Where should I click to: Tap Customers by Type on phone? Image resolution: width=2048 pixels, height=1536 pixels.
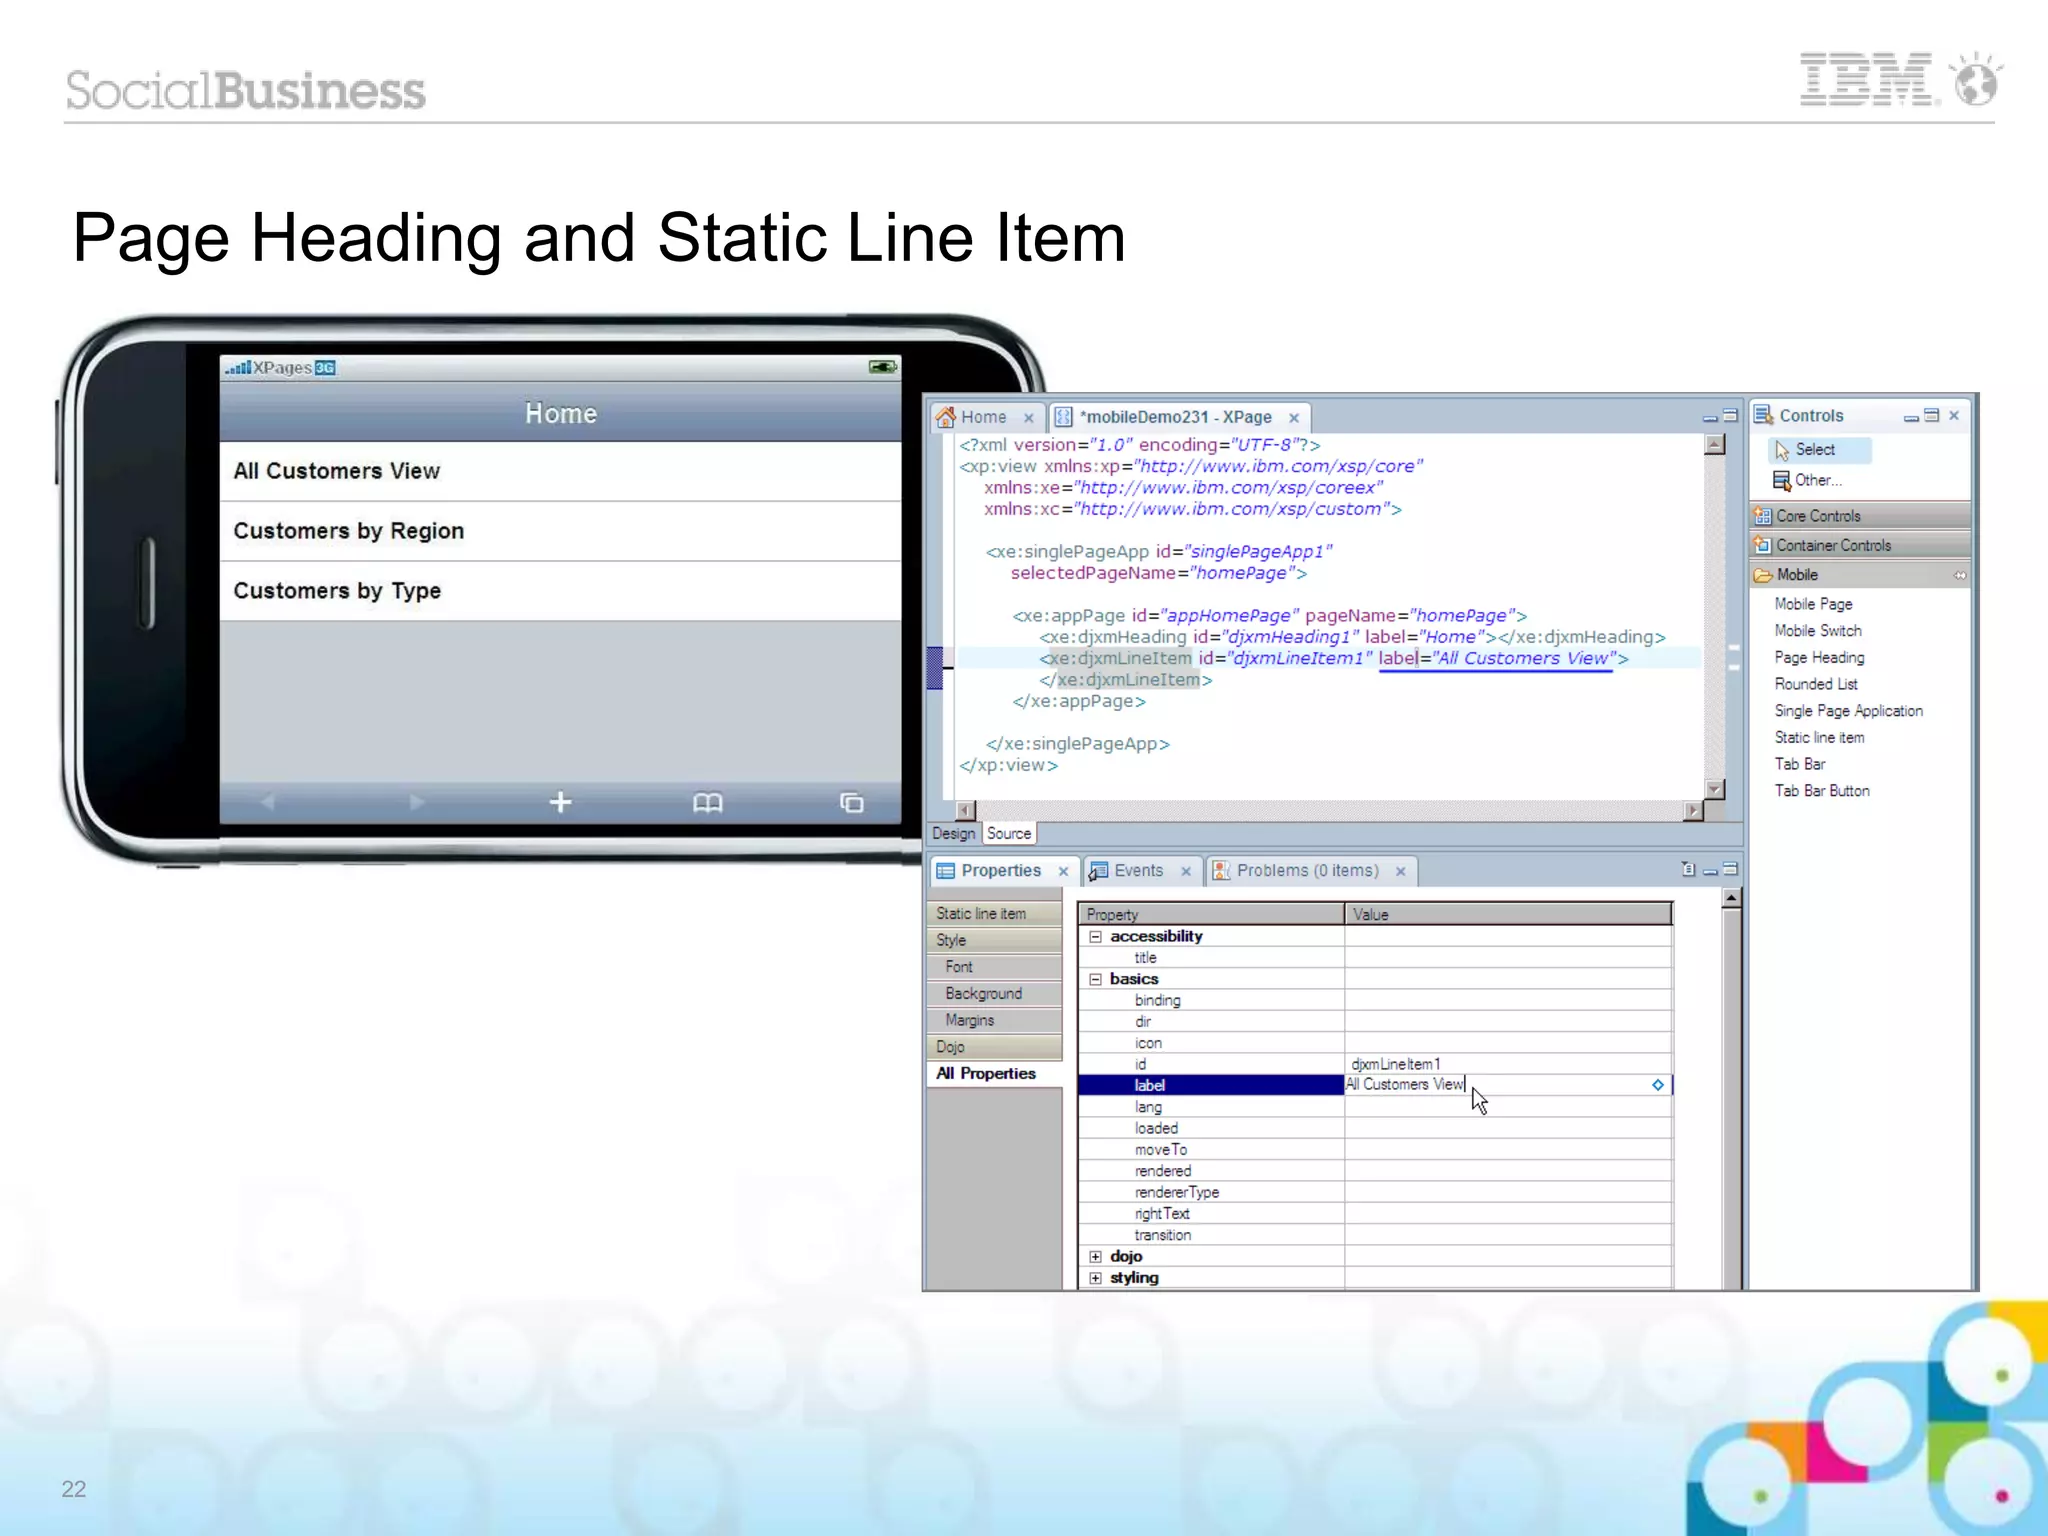[x=560, y=591]
